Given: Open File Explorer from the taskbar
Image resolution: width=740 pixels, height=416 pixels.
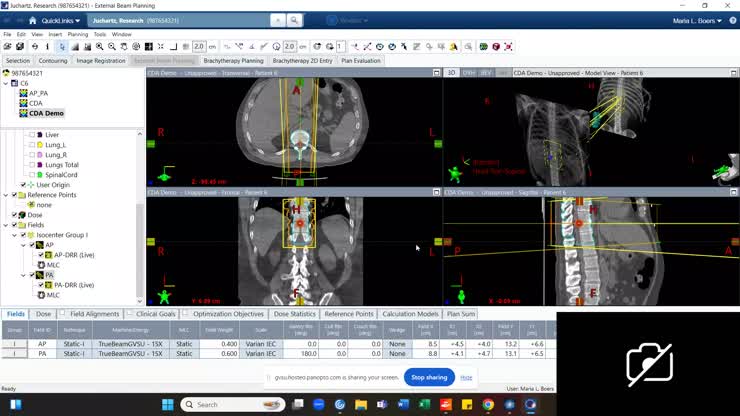Looking at the screenshot, I should 361,405.
